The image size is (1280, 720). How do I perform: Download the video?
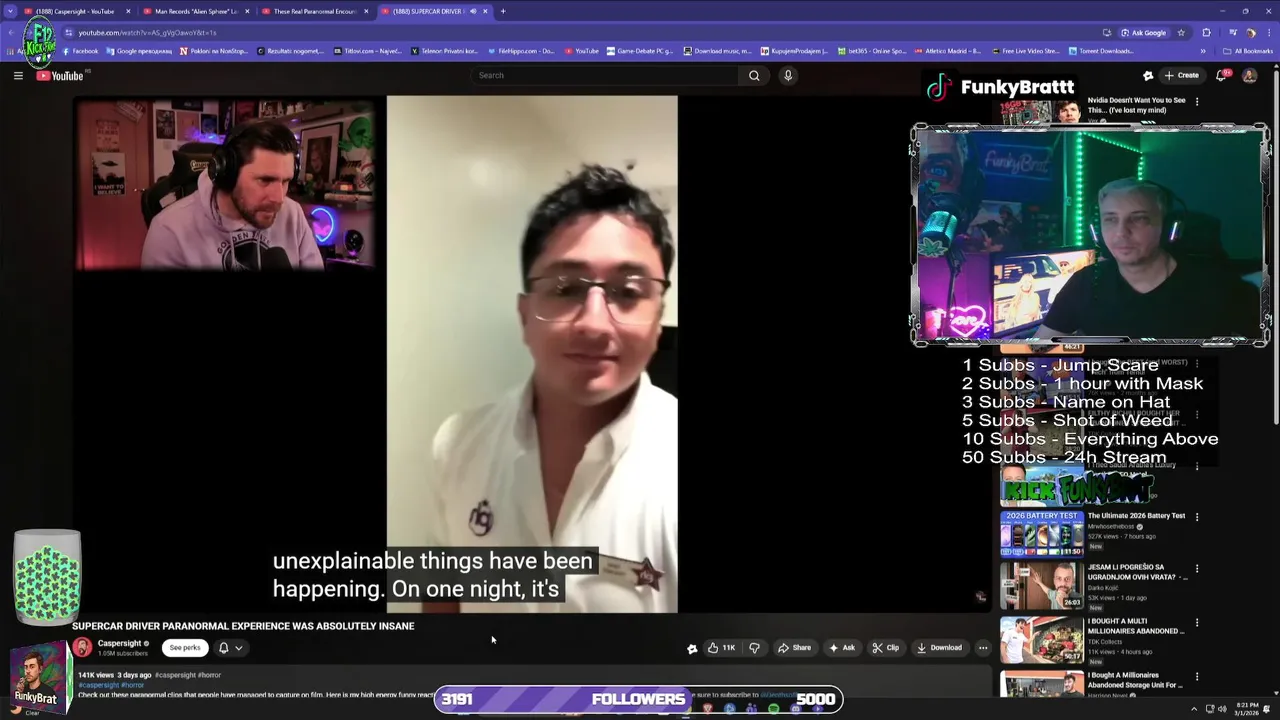pos(939,648)
